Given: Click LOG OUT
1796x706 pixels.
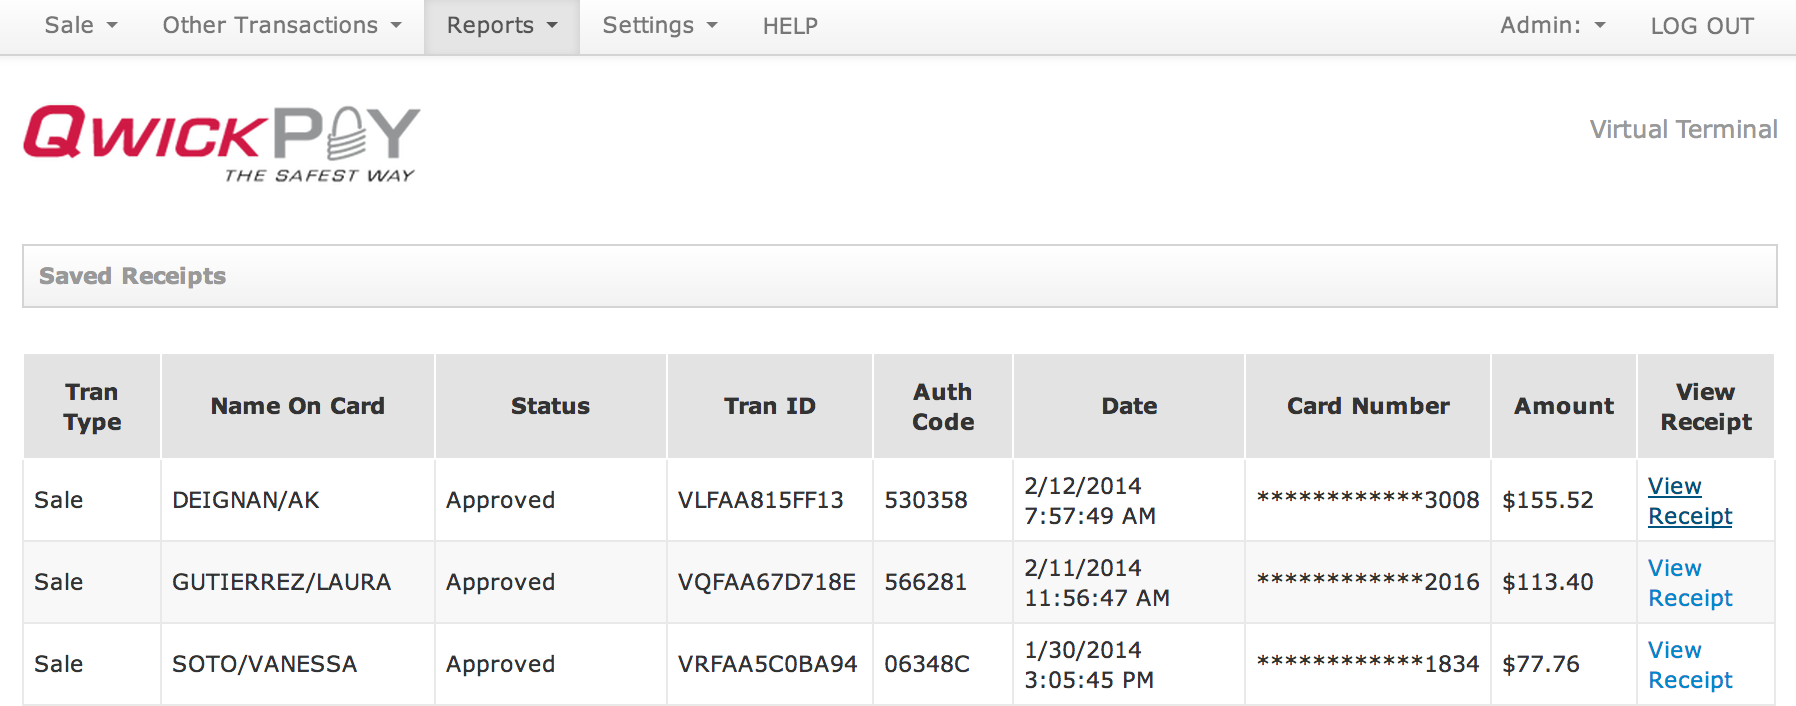Looking at the screenshot, I should point(1701,26).
